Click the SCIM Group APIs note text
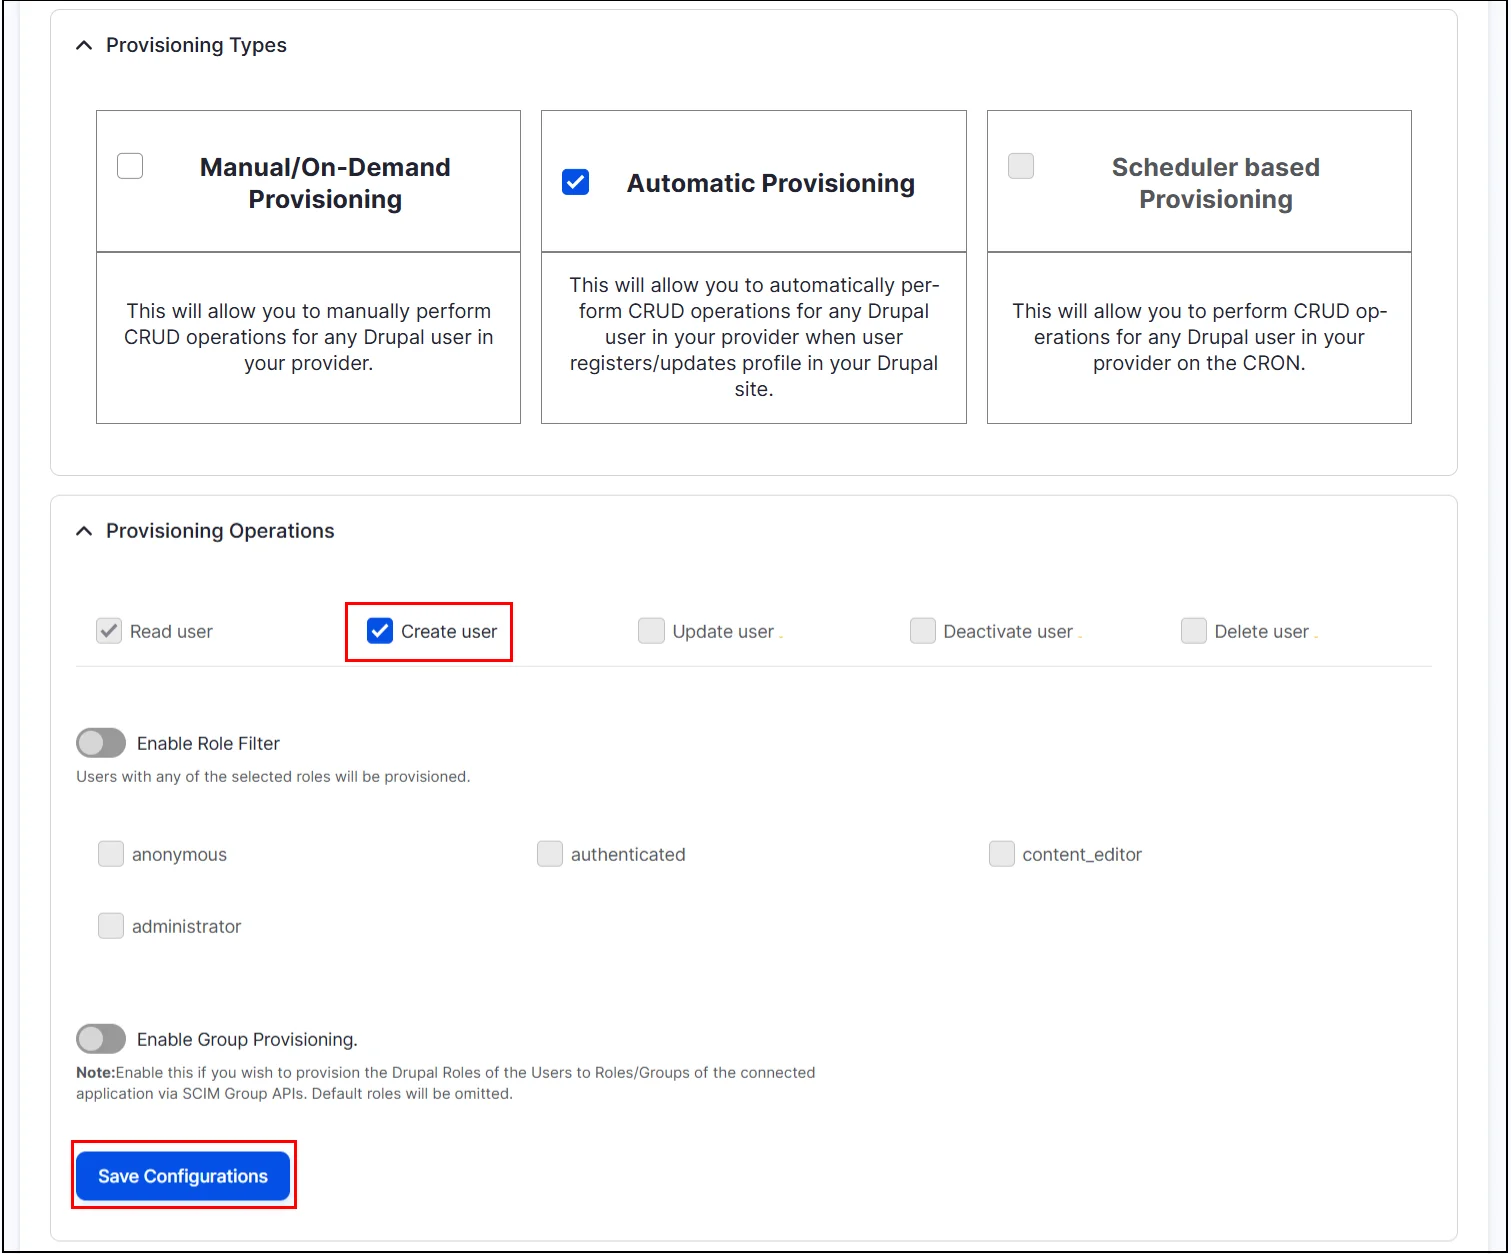1511x1254 pixels. [446, 1083]
